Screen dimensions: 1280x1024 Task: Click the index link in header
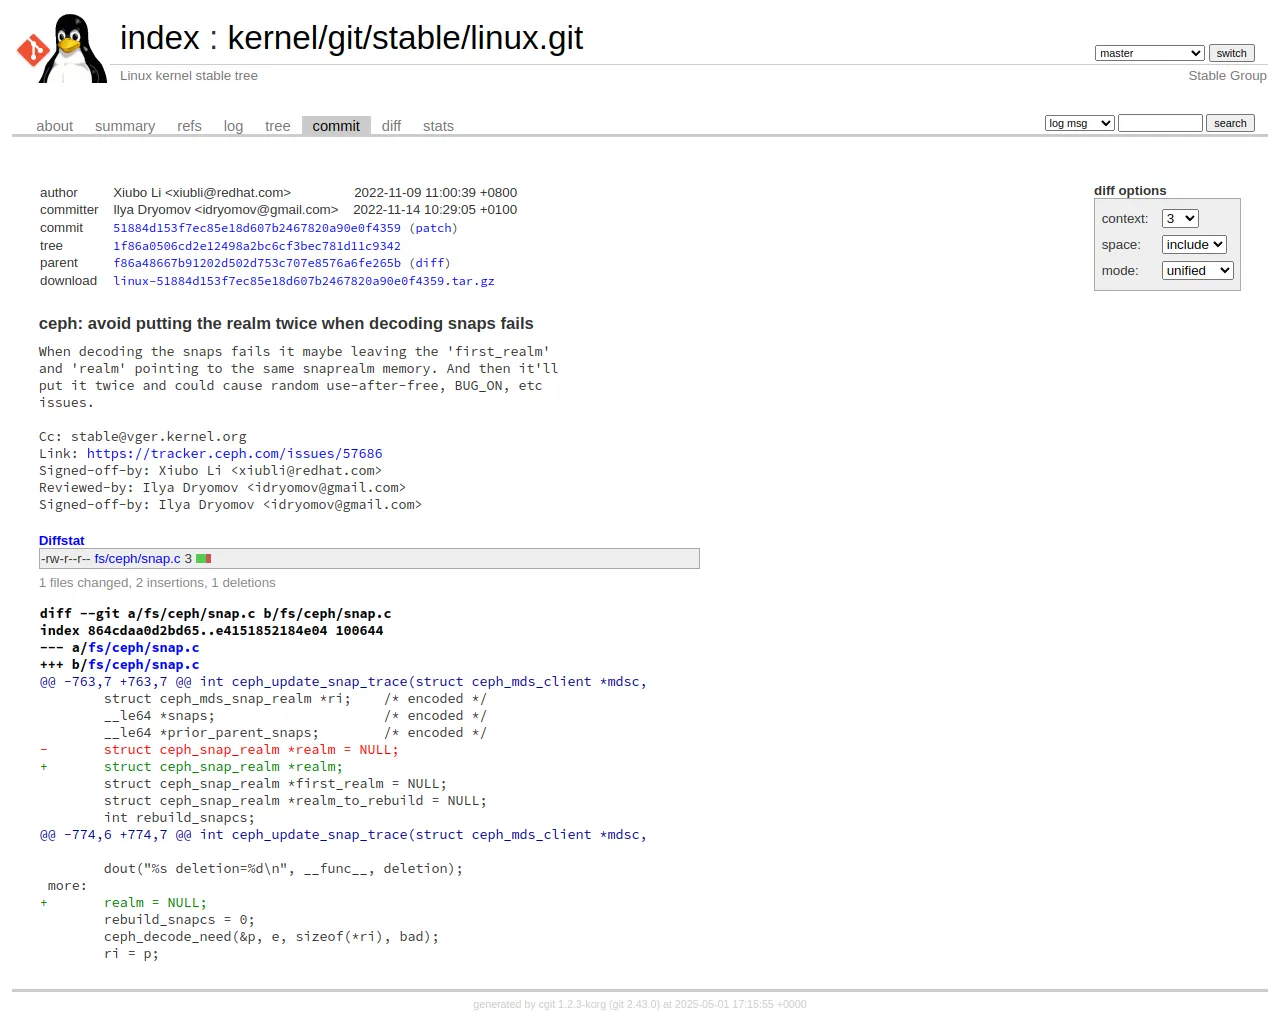click(160, 38)
